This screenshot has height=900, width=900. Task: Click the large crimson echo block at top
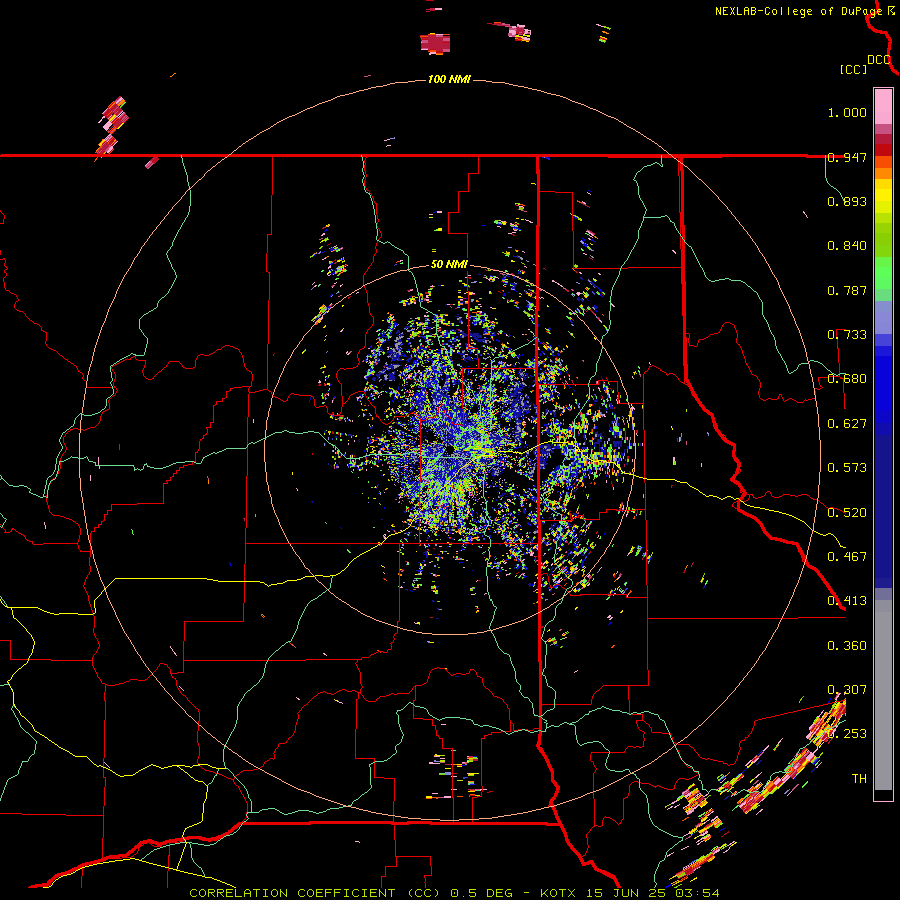pyautogui.click(x=435, y=44)
